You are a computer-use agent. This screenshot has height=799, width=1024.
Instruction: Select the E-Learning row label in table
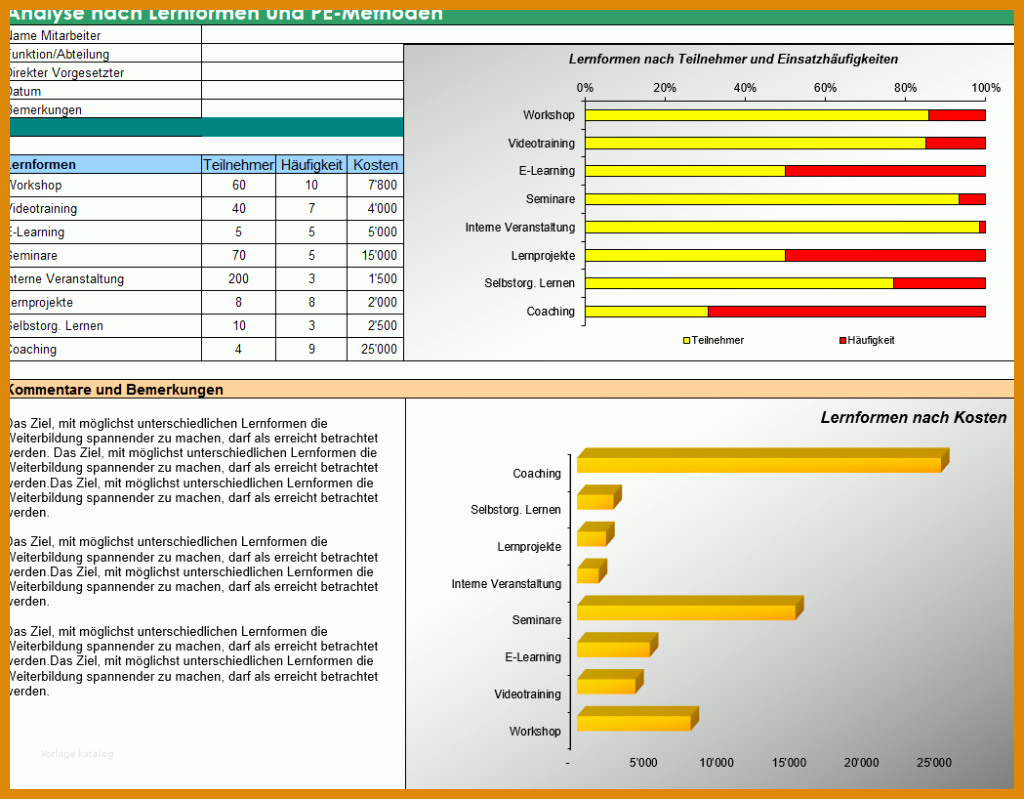(105, 232)
